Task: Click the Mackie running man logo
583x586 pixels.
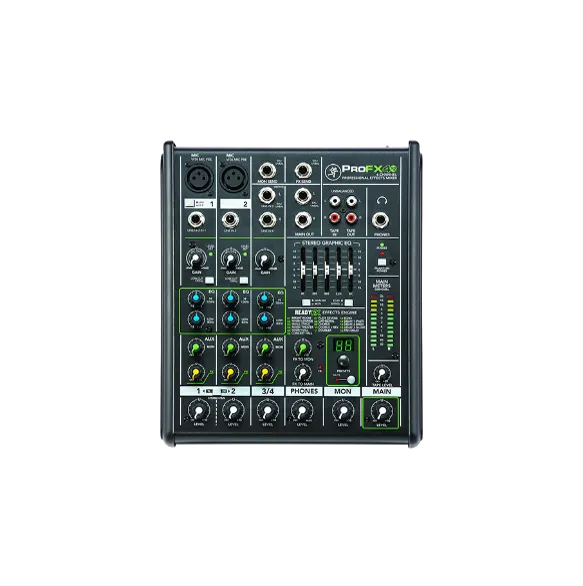Action: [332, 172]
